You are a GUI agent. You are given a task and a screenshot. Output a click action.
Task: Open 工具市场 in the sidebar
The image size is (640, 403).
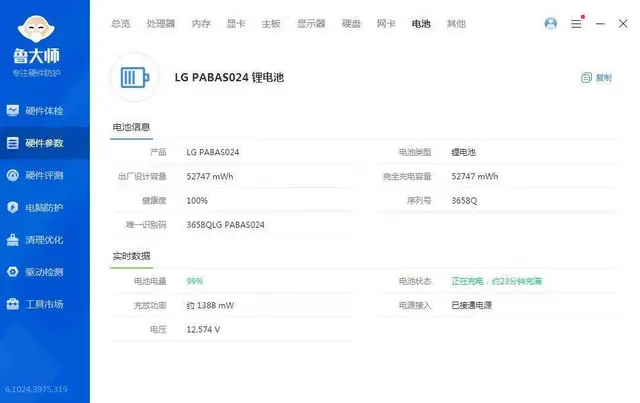tap(45, 304)
